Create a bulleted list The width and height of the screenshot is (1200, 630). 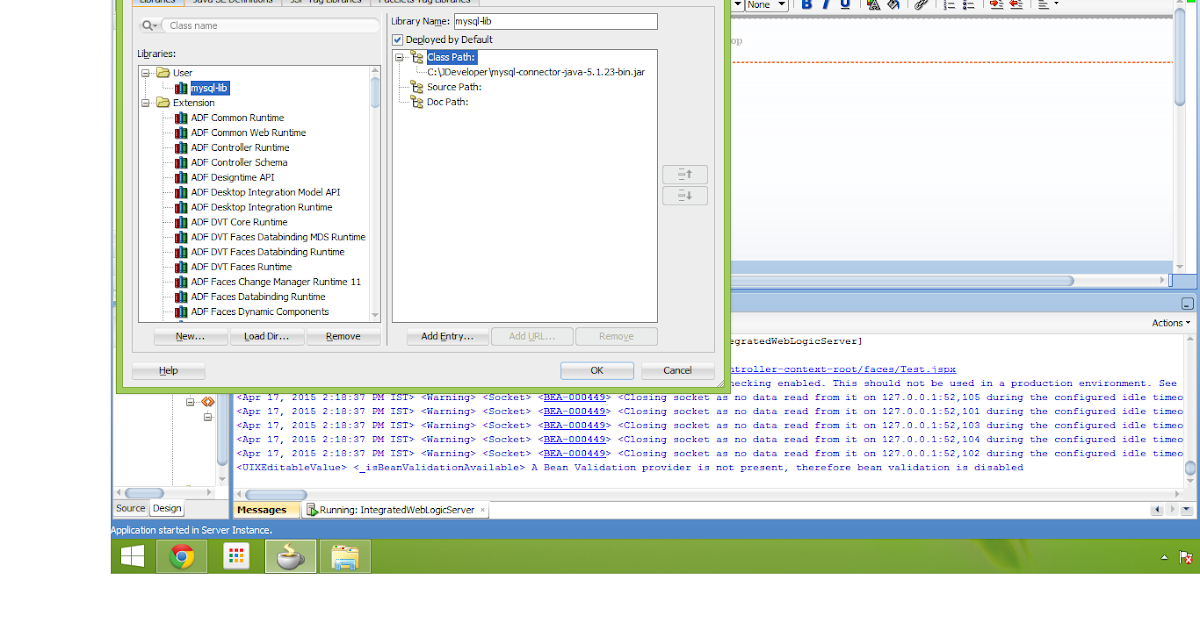point(967,5)
